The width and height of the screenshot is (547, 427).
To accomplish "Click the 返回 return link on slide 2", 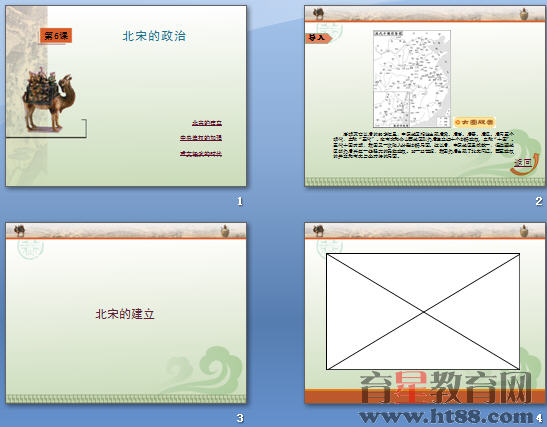I will pos(523,163).
